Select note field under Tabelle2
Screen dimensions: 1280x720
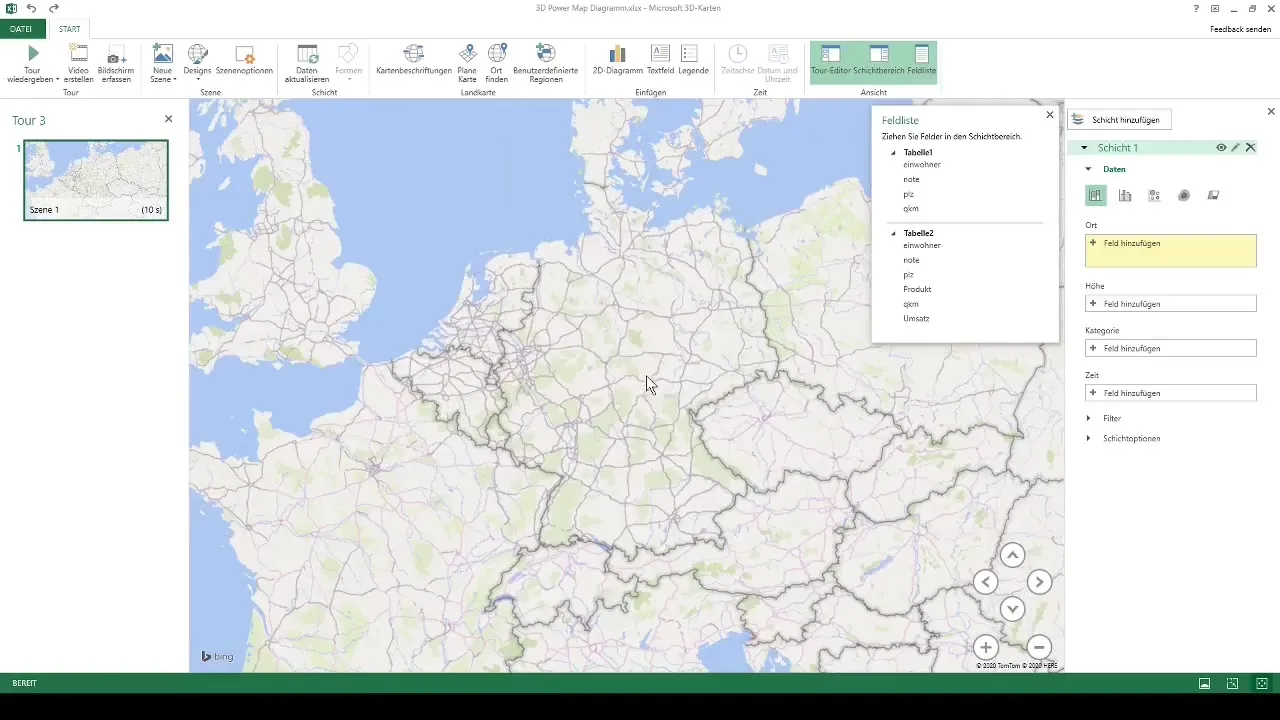point(911,260)
